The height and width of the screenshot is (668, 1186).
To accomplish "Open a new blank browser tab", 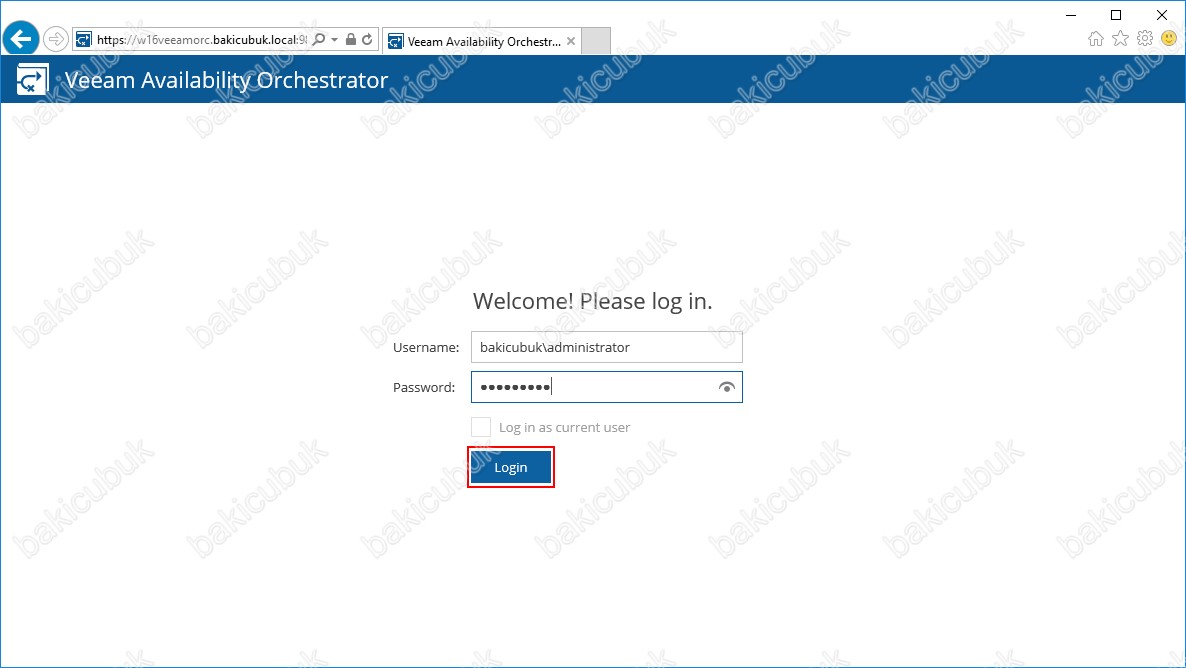I will [596, 41].
